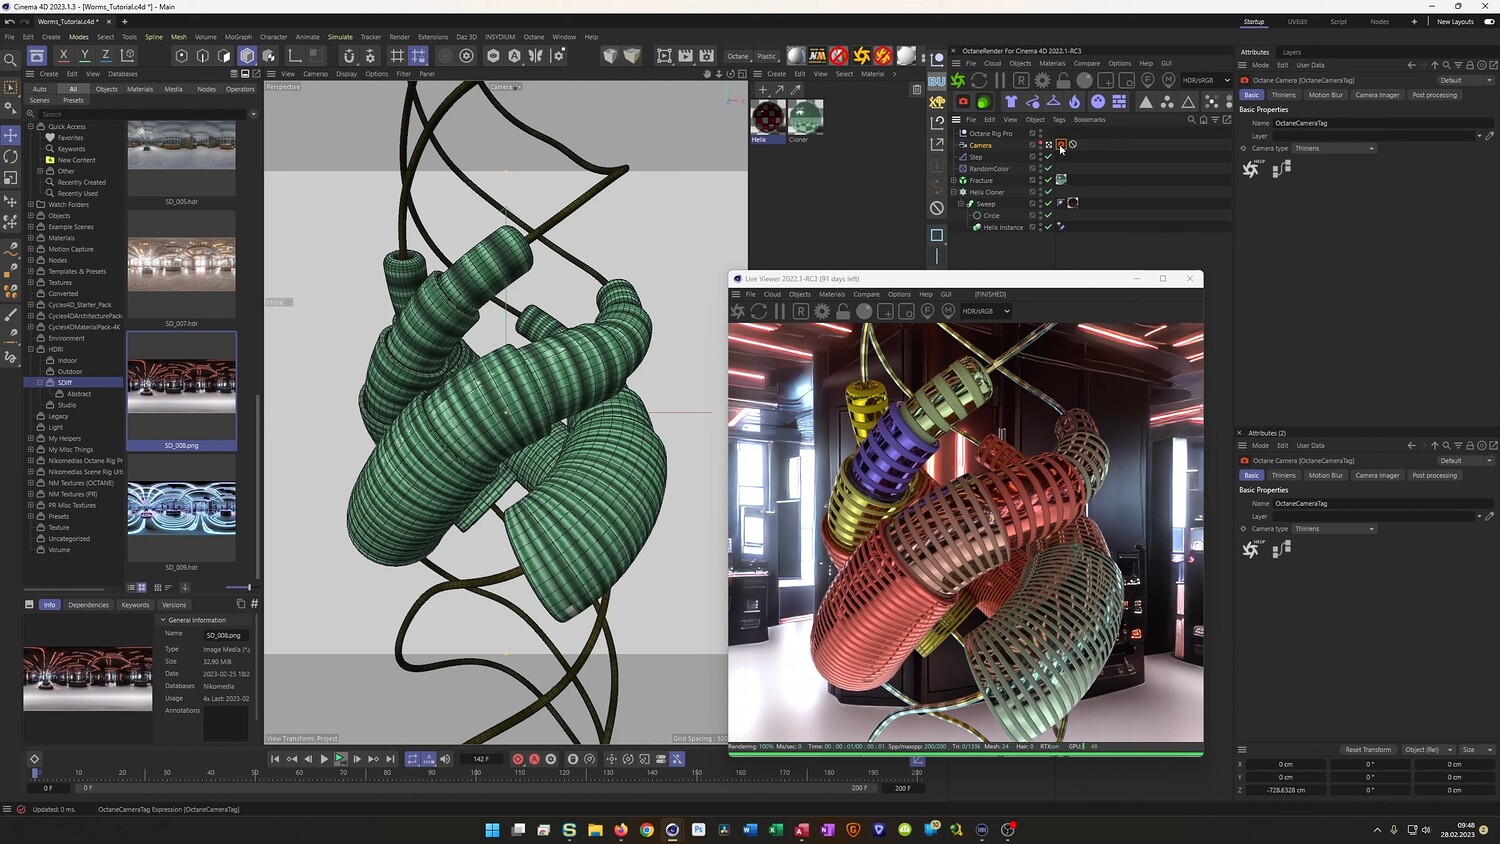Switch to the UVEdit layout
This screenshot has width=1500, height=844.
pos(1297,22)
